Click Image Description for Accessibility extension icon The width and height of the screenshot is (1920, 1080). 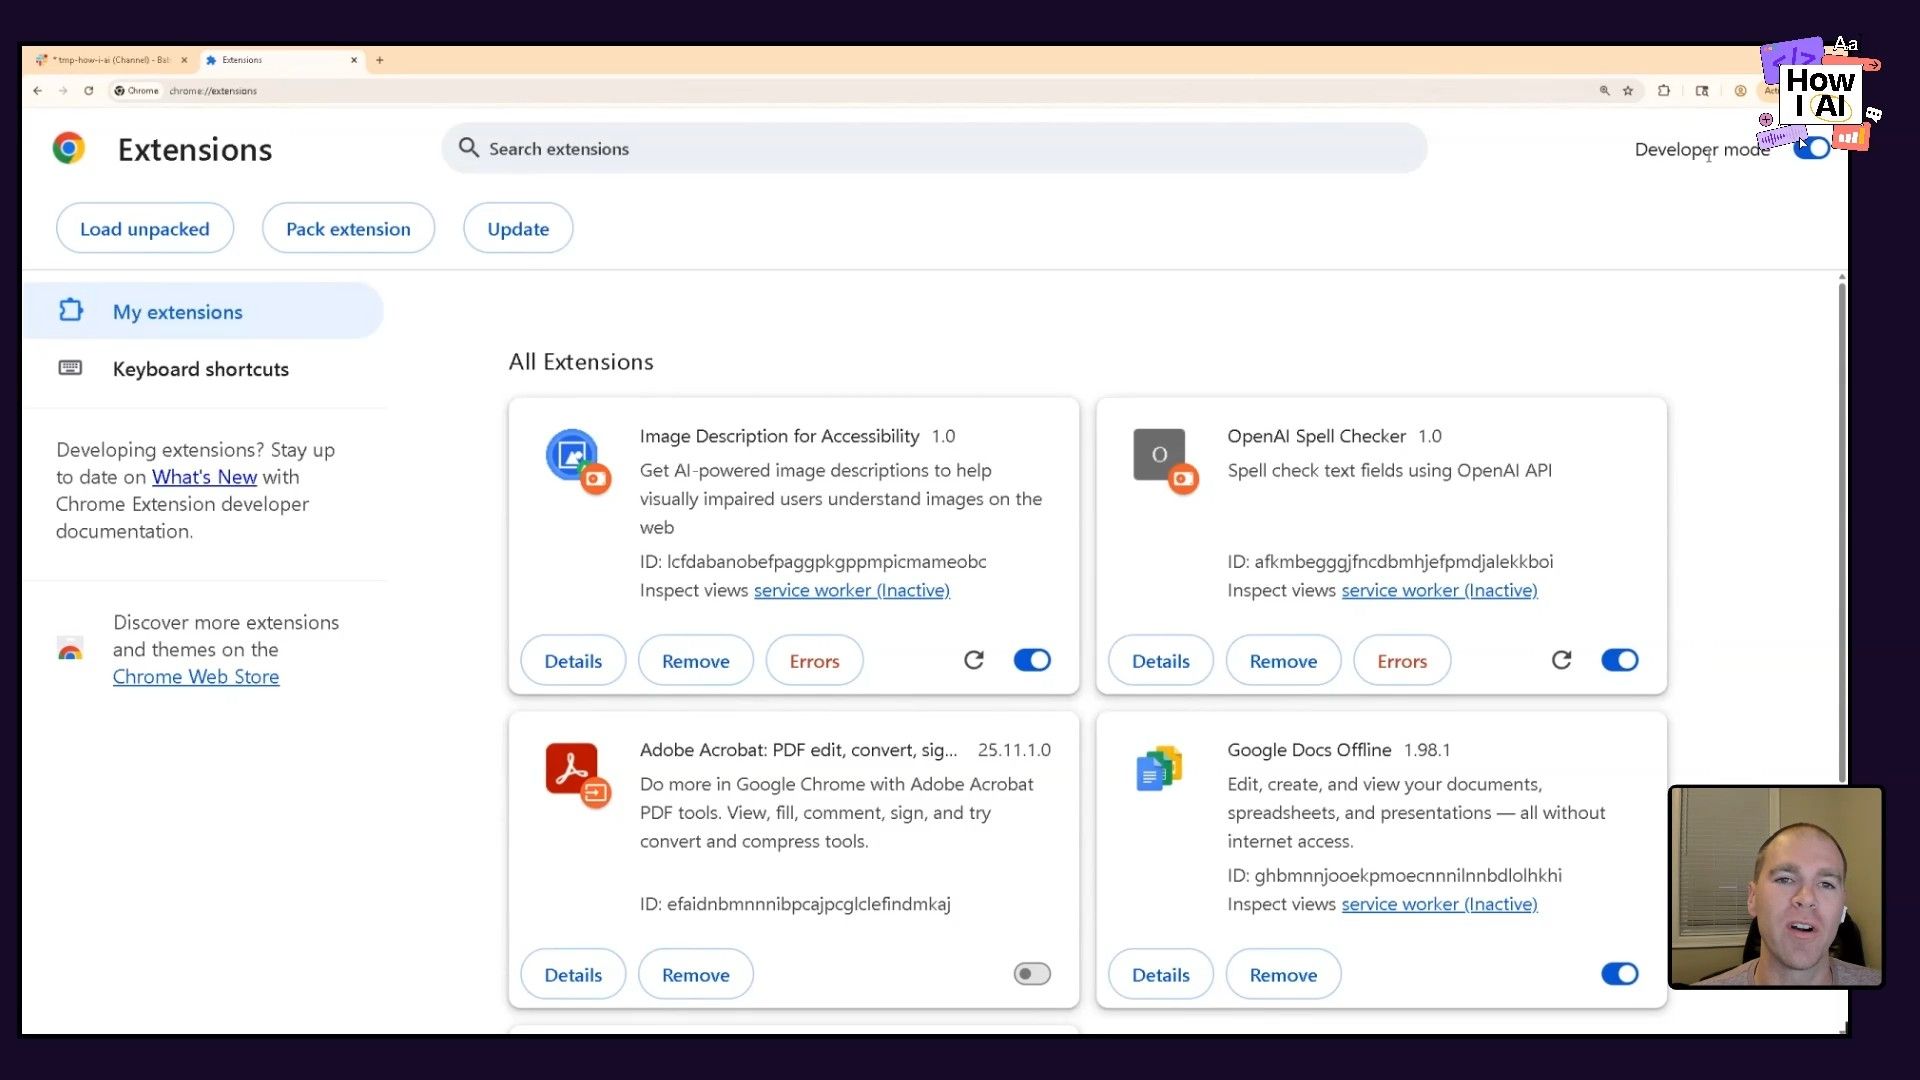pyautogui.click(x=577, y=460)
